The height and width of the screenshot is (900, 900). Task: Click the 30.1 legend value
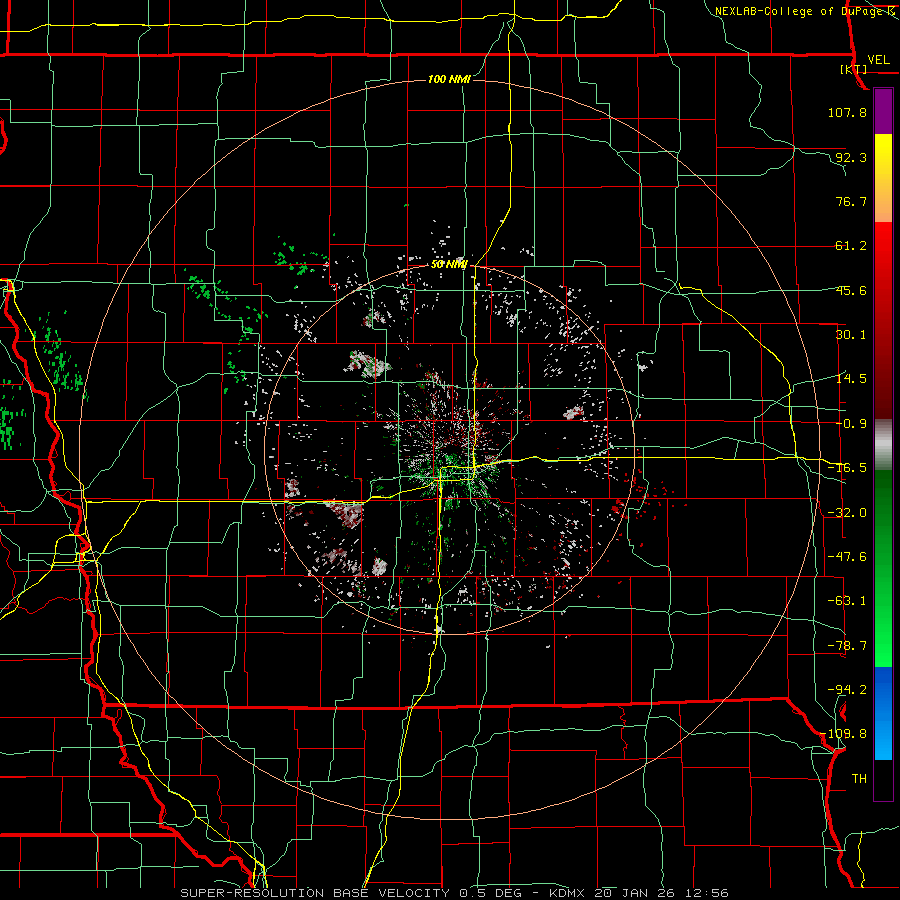pyautogui.click(x=851, y=335)
